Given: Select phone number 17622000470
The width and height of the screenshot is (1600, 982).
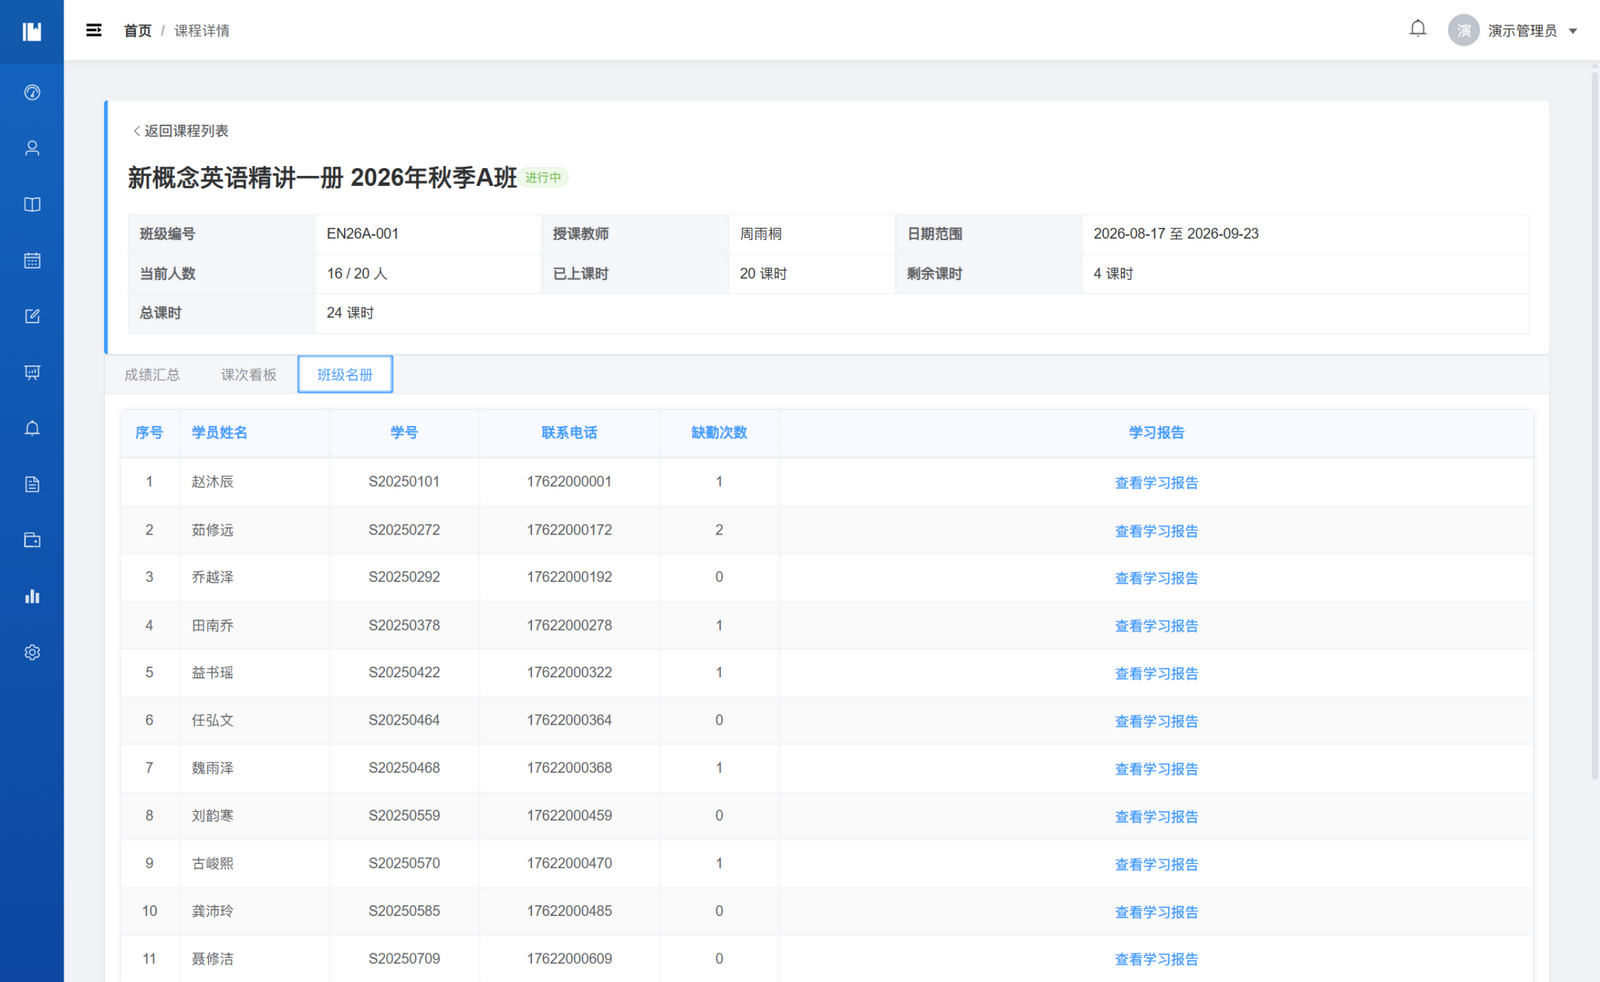Looking at the screenshot, I should 569,863.
